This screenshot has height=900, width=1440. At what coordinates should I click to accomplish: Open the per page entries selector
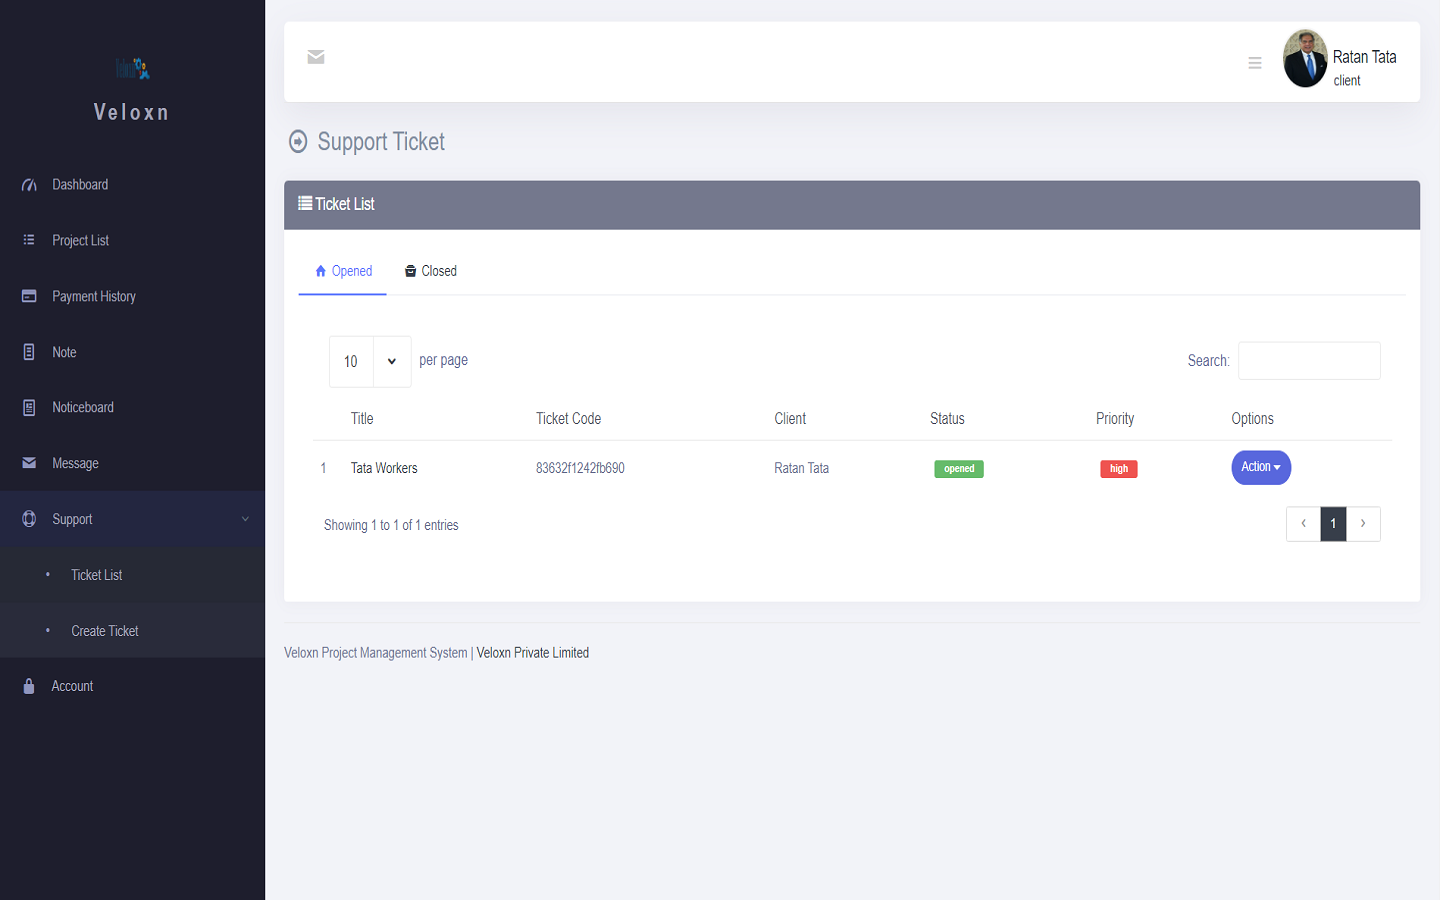point(370,361)
